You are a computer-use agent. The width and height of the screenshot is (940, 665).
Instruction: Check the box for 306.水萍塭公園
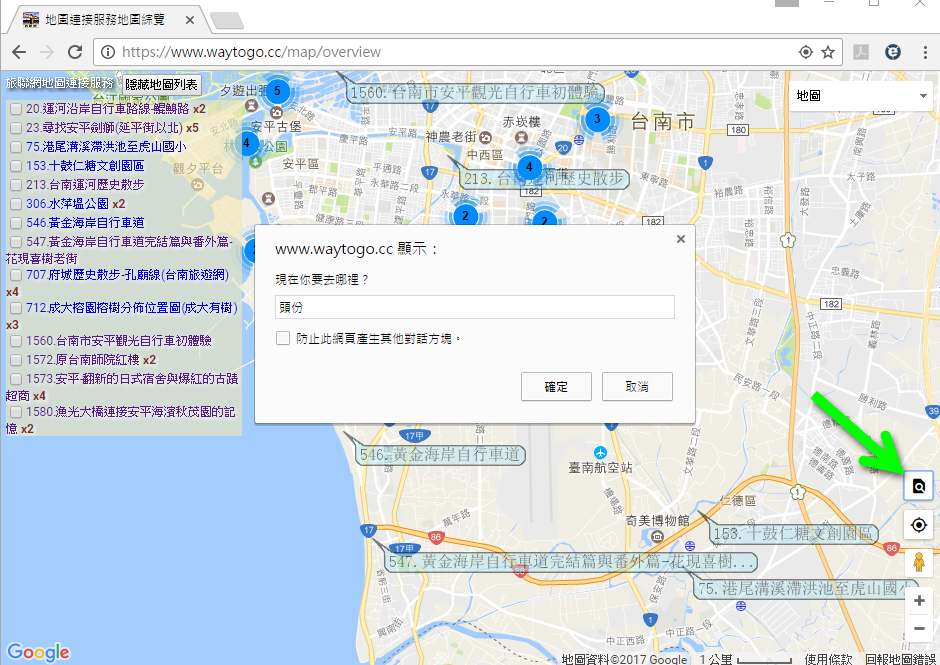[16, 204]
